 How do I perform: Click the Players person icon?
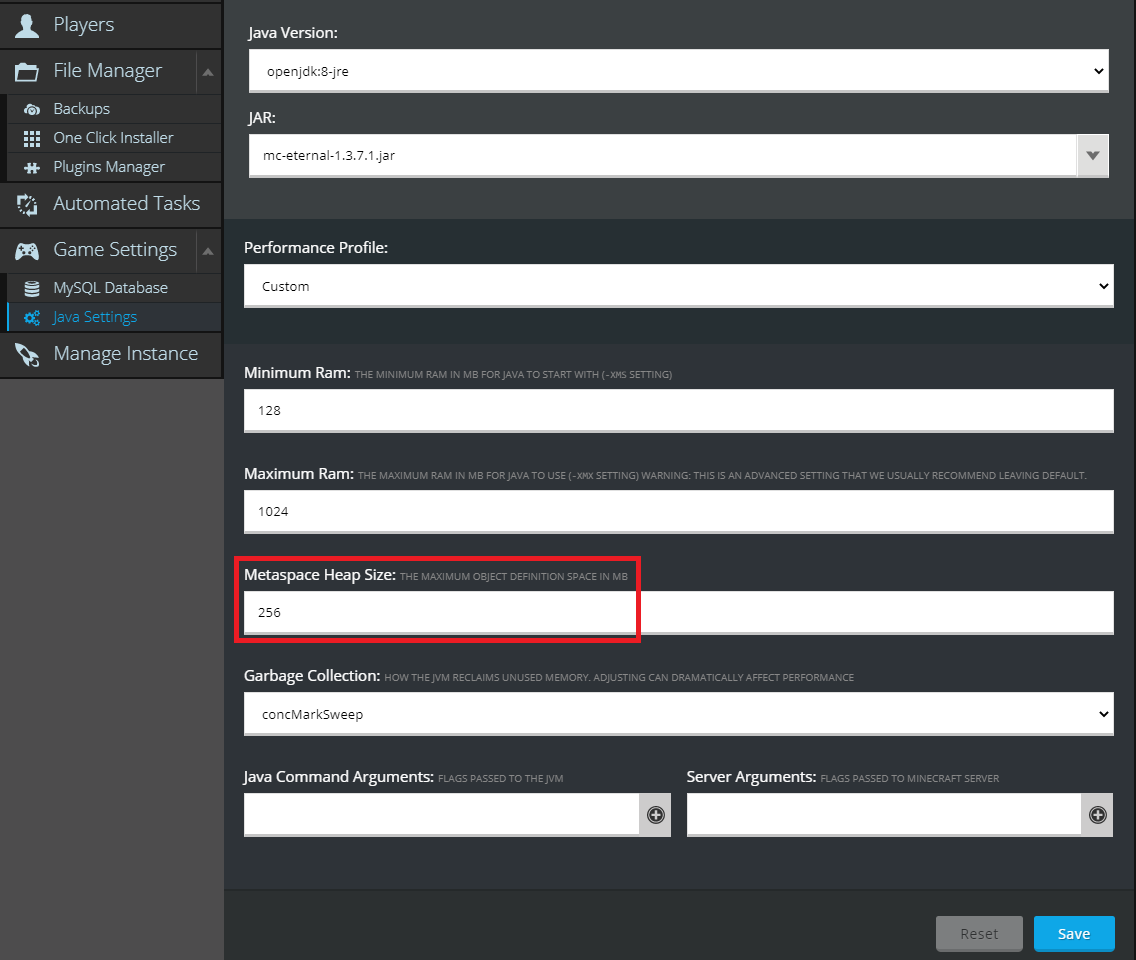[x=27, y=25]
